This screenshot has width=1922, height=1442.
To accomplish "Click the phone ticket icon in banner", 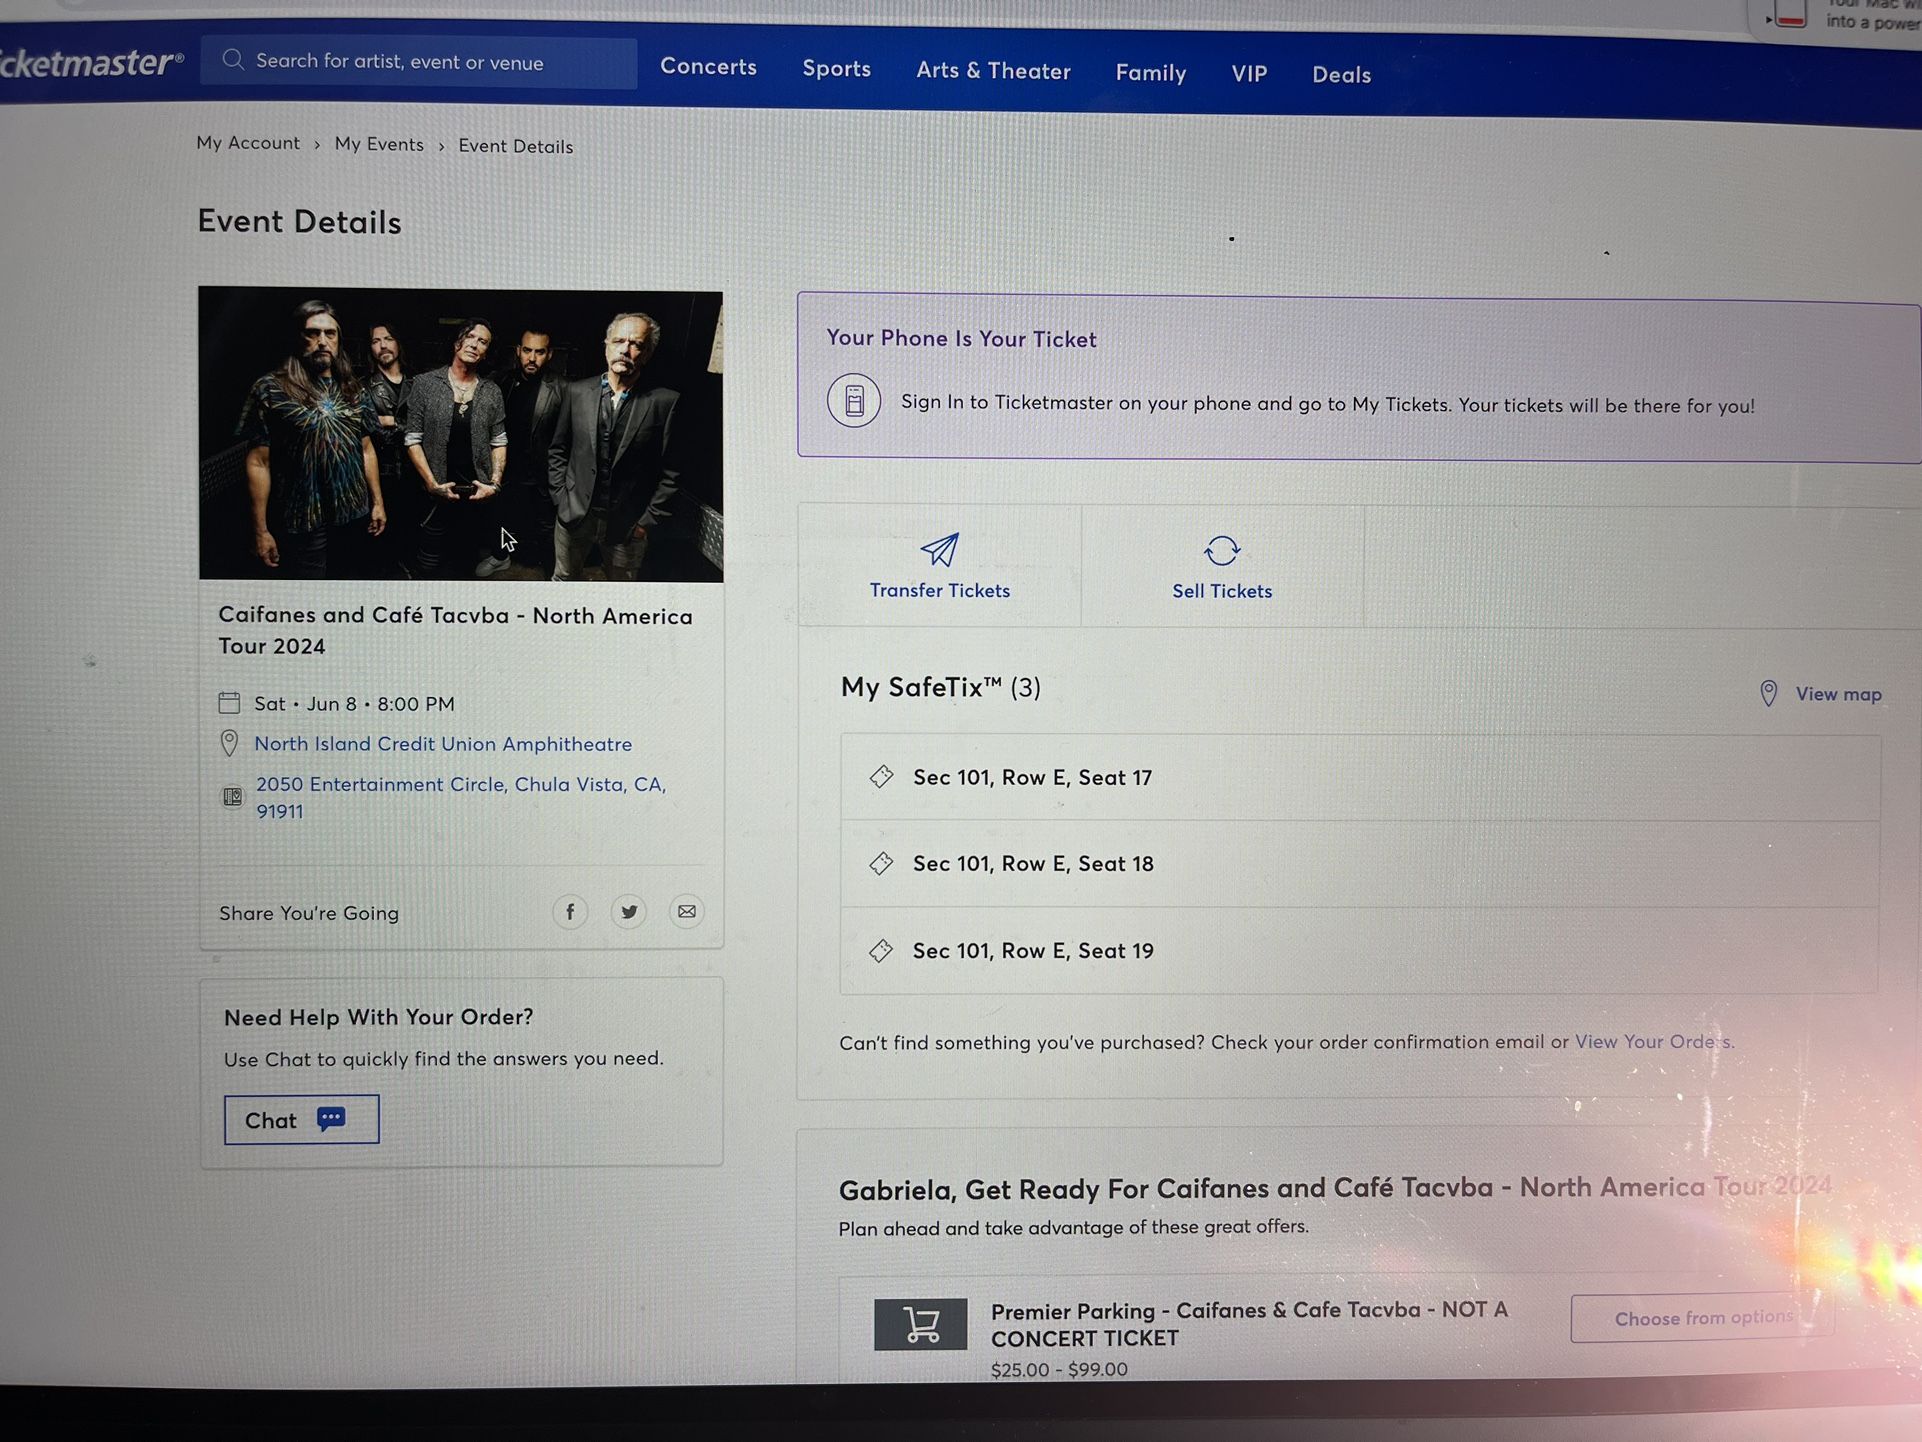I will tap(854, 400).
